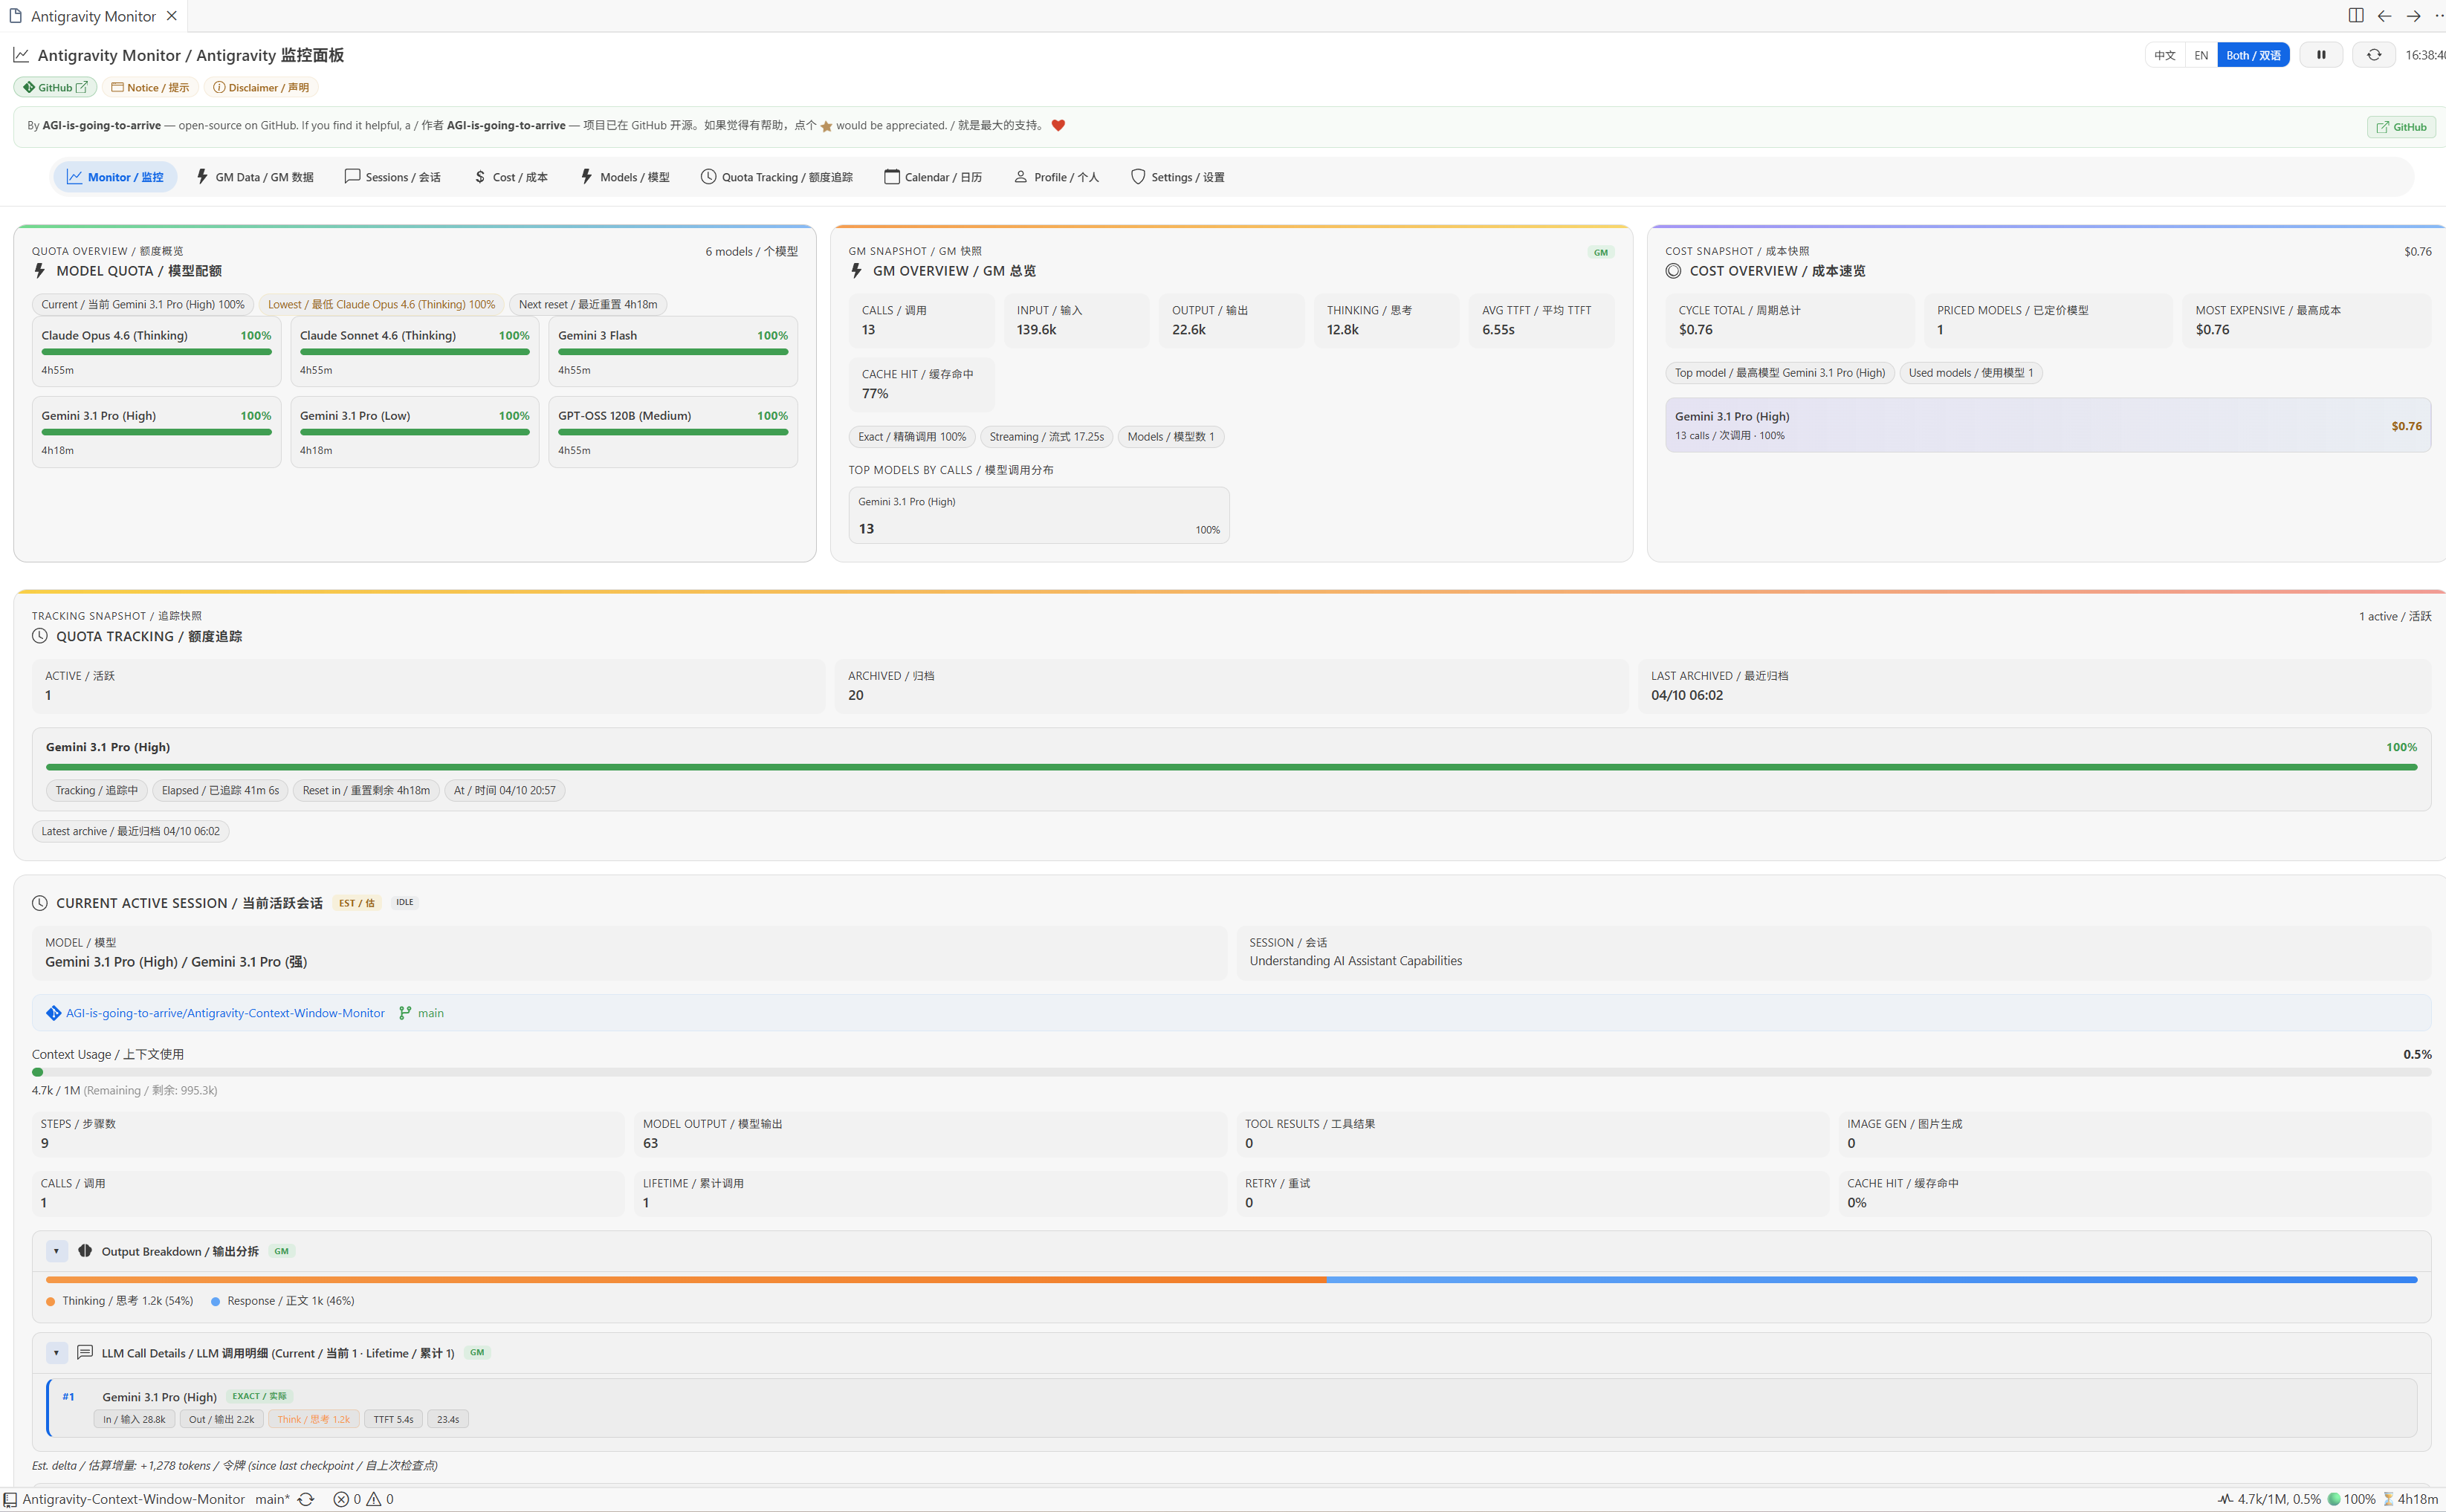
Task: Click the lightning icon beside GM OVERVIEW
Action: coord(856,271)
